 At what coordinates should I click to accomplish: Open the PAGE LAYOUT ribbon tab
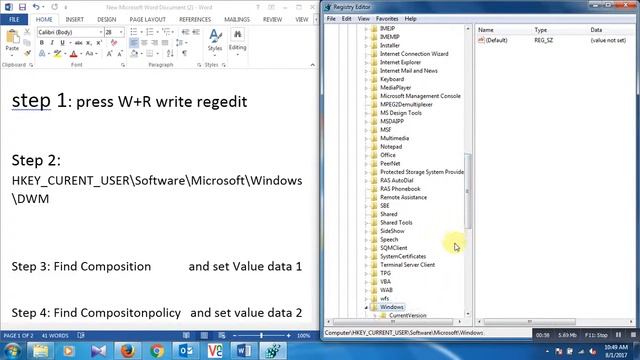click(x=148, y=20)
